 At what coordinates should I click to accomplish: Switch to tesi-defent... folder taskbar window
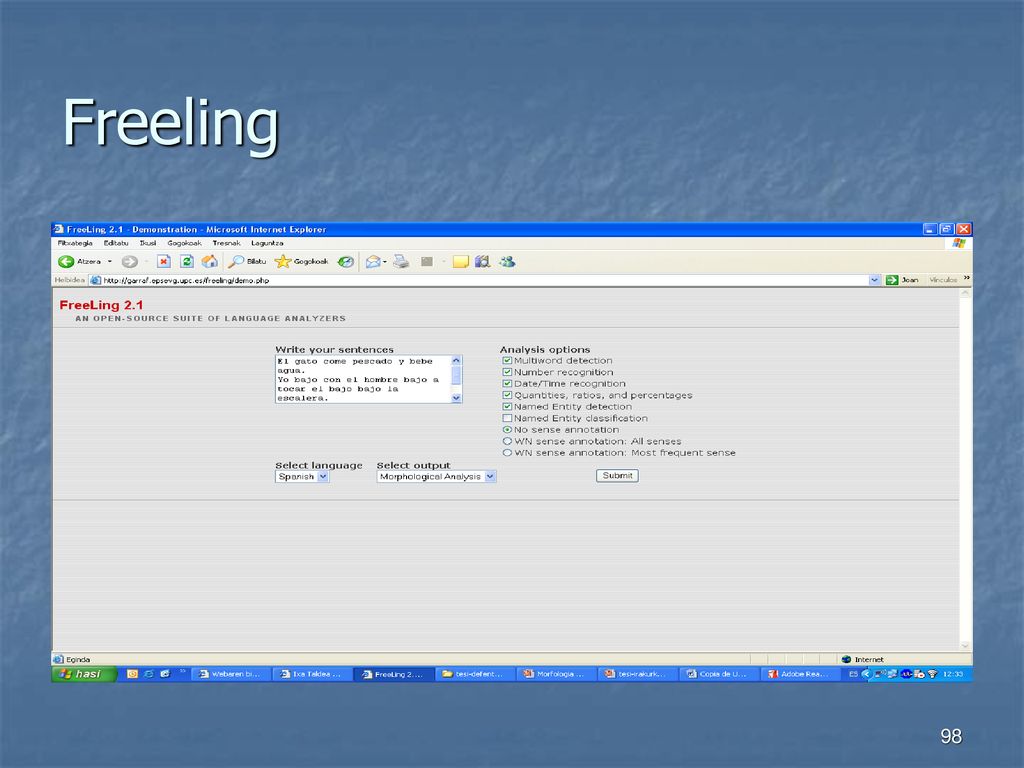click(x=475, y=674)
